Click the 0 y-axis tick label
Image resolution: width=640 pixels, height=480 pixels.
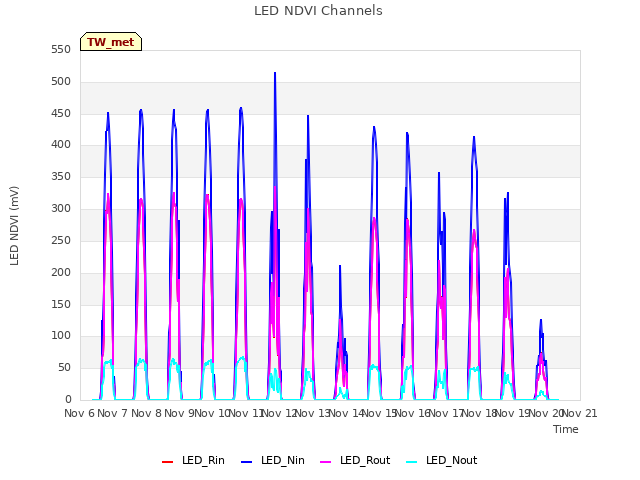click(x=68, y=400)
